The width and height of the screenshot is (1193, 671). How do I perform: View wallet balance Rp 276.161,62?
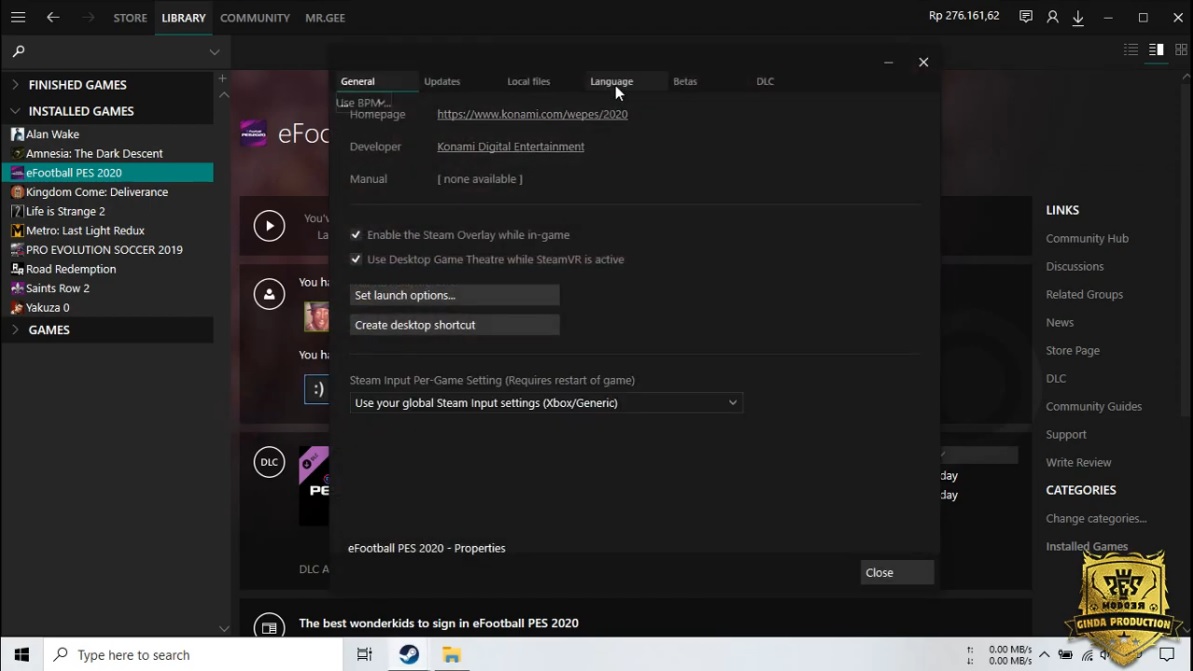(x=964, y=15)
